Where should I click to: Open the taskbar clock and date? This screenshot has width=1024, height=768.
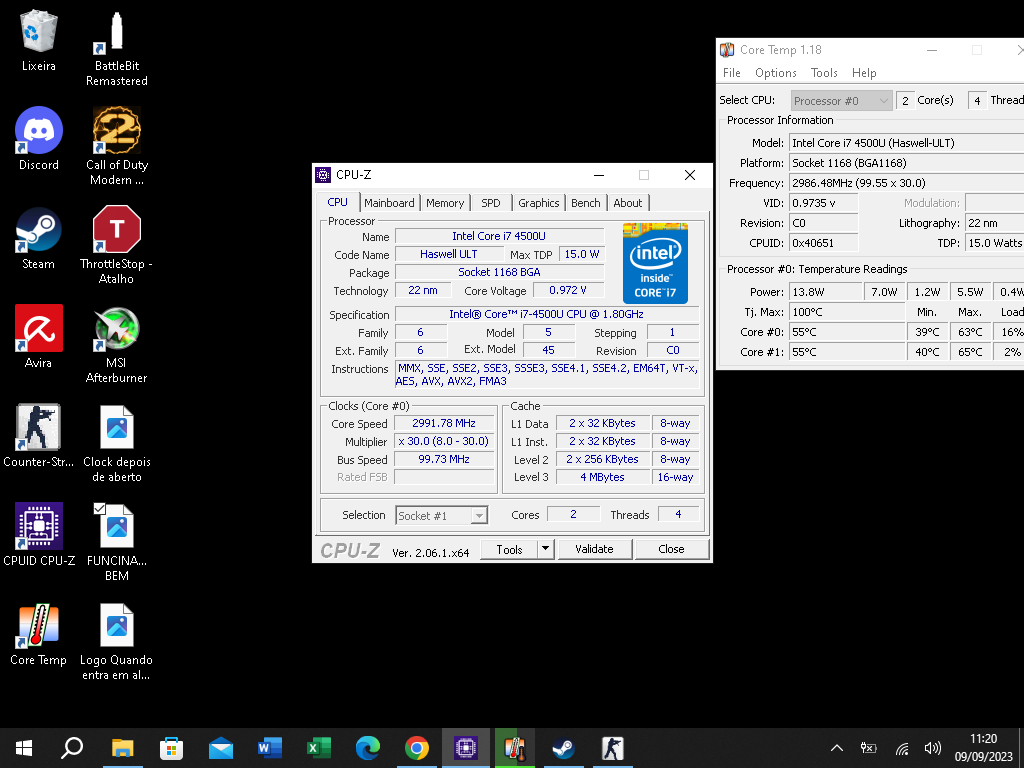(984, 748)
